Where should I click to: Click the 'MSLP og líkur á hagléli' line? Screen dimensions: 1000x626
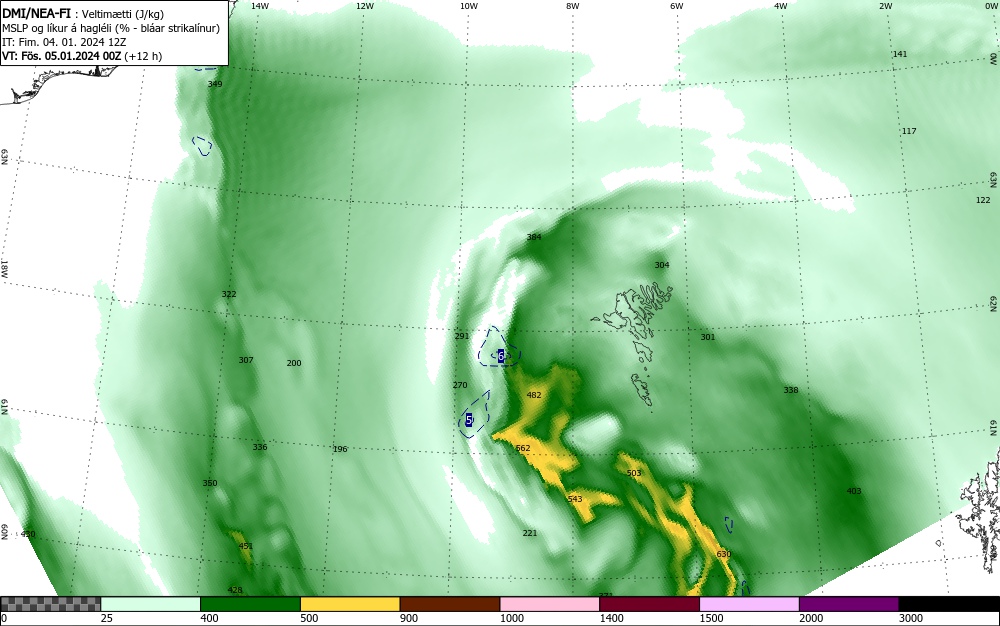[x=111, y=28]
